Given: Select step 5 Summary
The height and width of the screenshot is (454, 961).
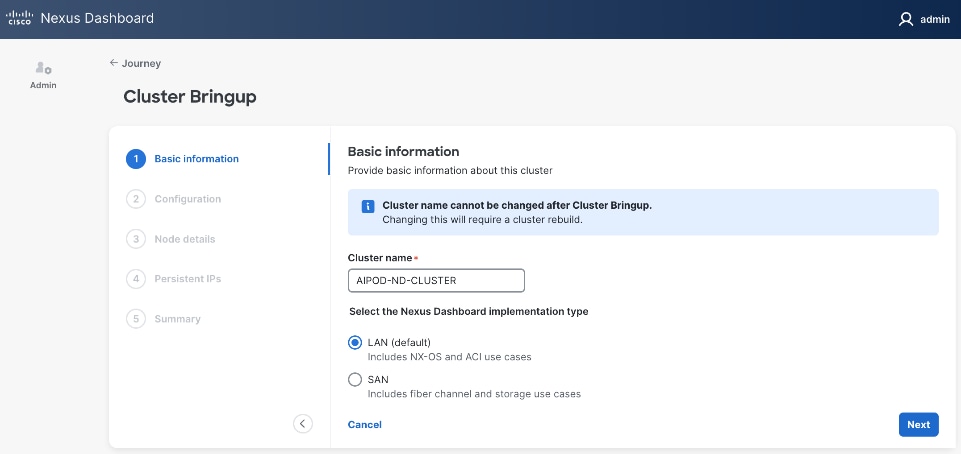Looking at the screenshot, I should 164,319.
